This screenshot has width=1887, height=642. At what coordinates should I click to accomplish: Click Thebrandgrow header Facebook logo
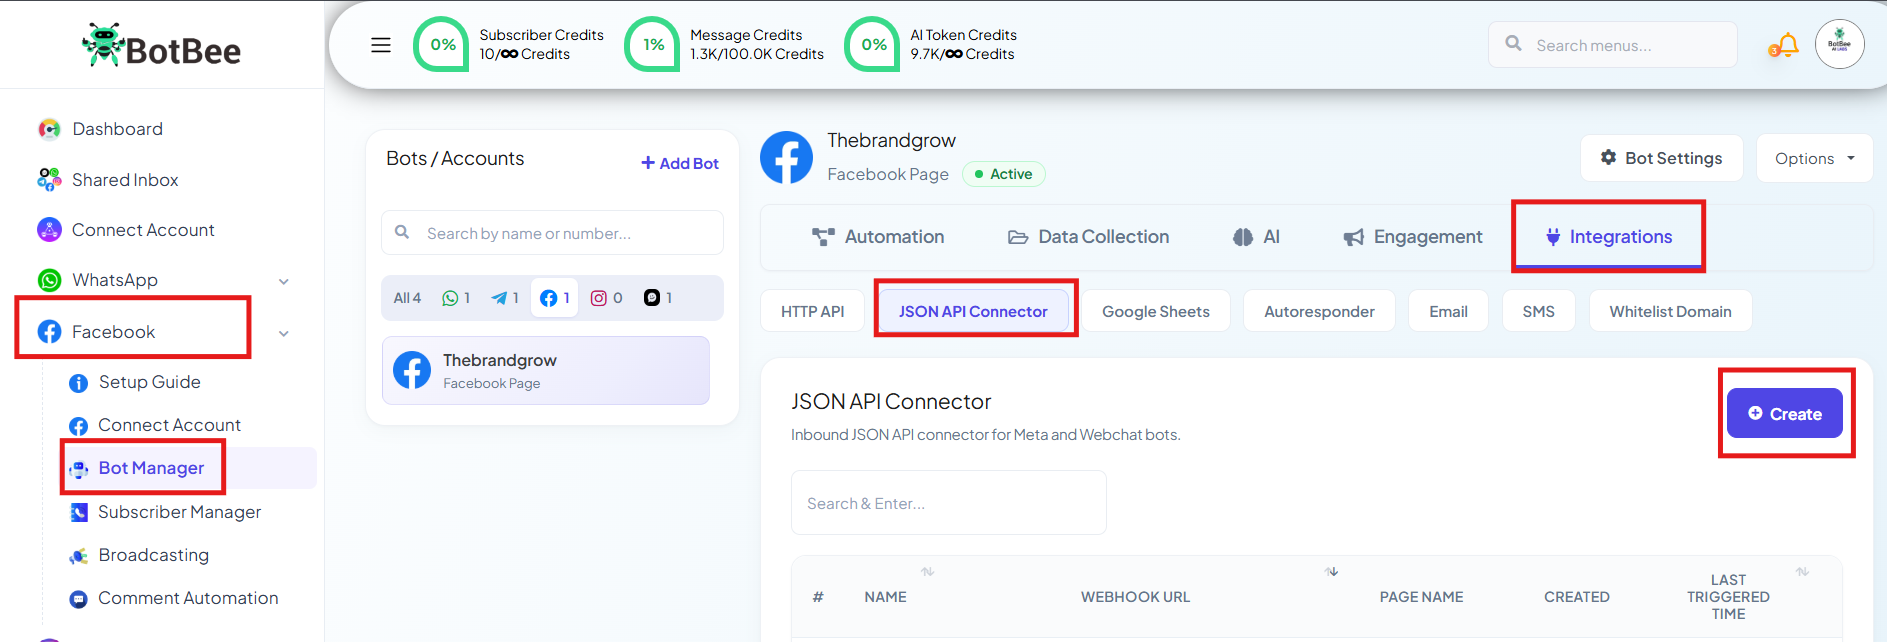pyautogui.click(x=787, y=157)
